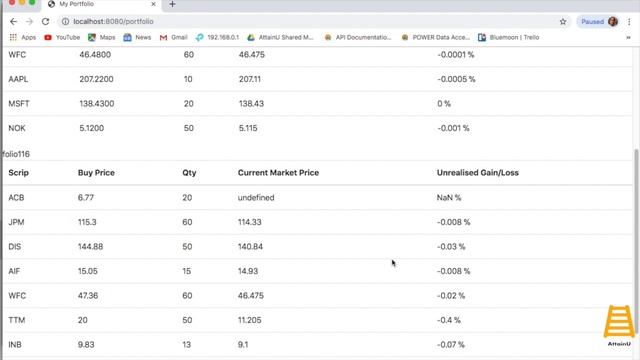640x360 pixels.
Task: Select the My Portfolio tab
Action: pos(101,4)
